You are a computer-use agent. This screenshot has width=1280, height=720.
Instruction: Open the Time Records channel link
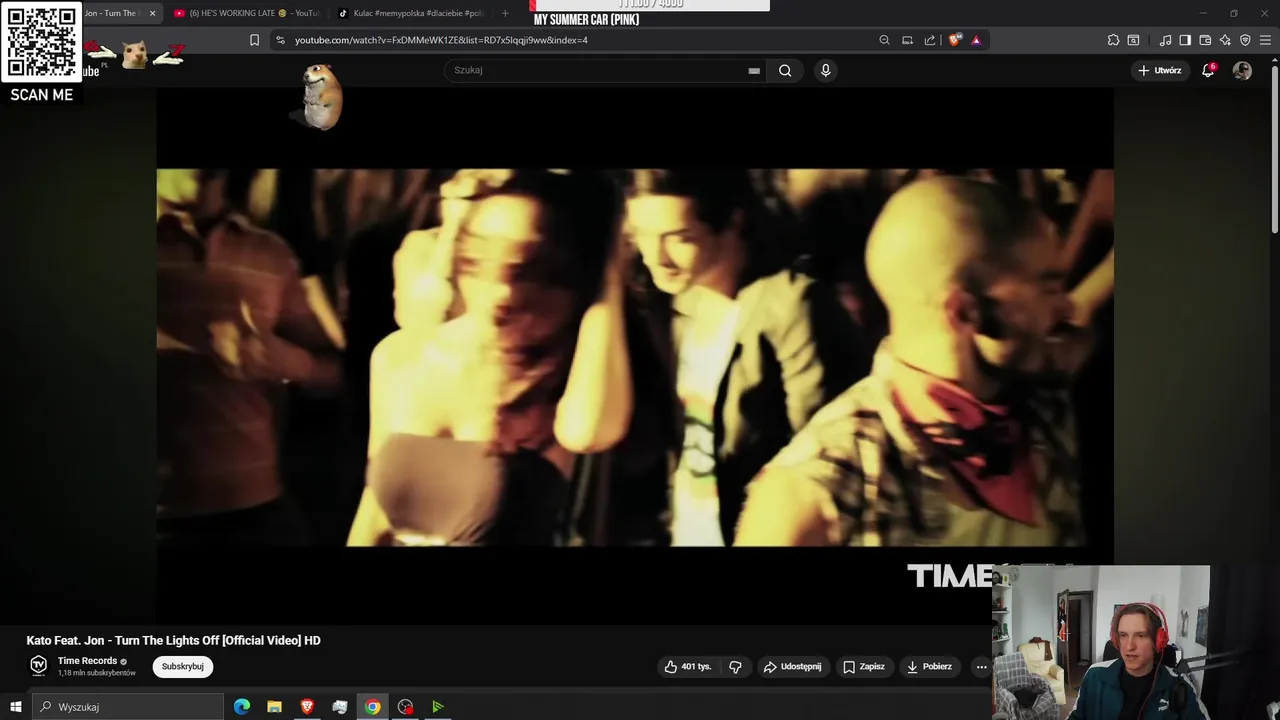point(87,661)
